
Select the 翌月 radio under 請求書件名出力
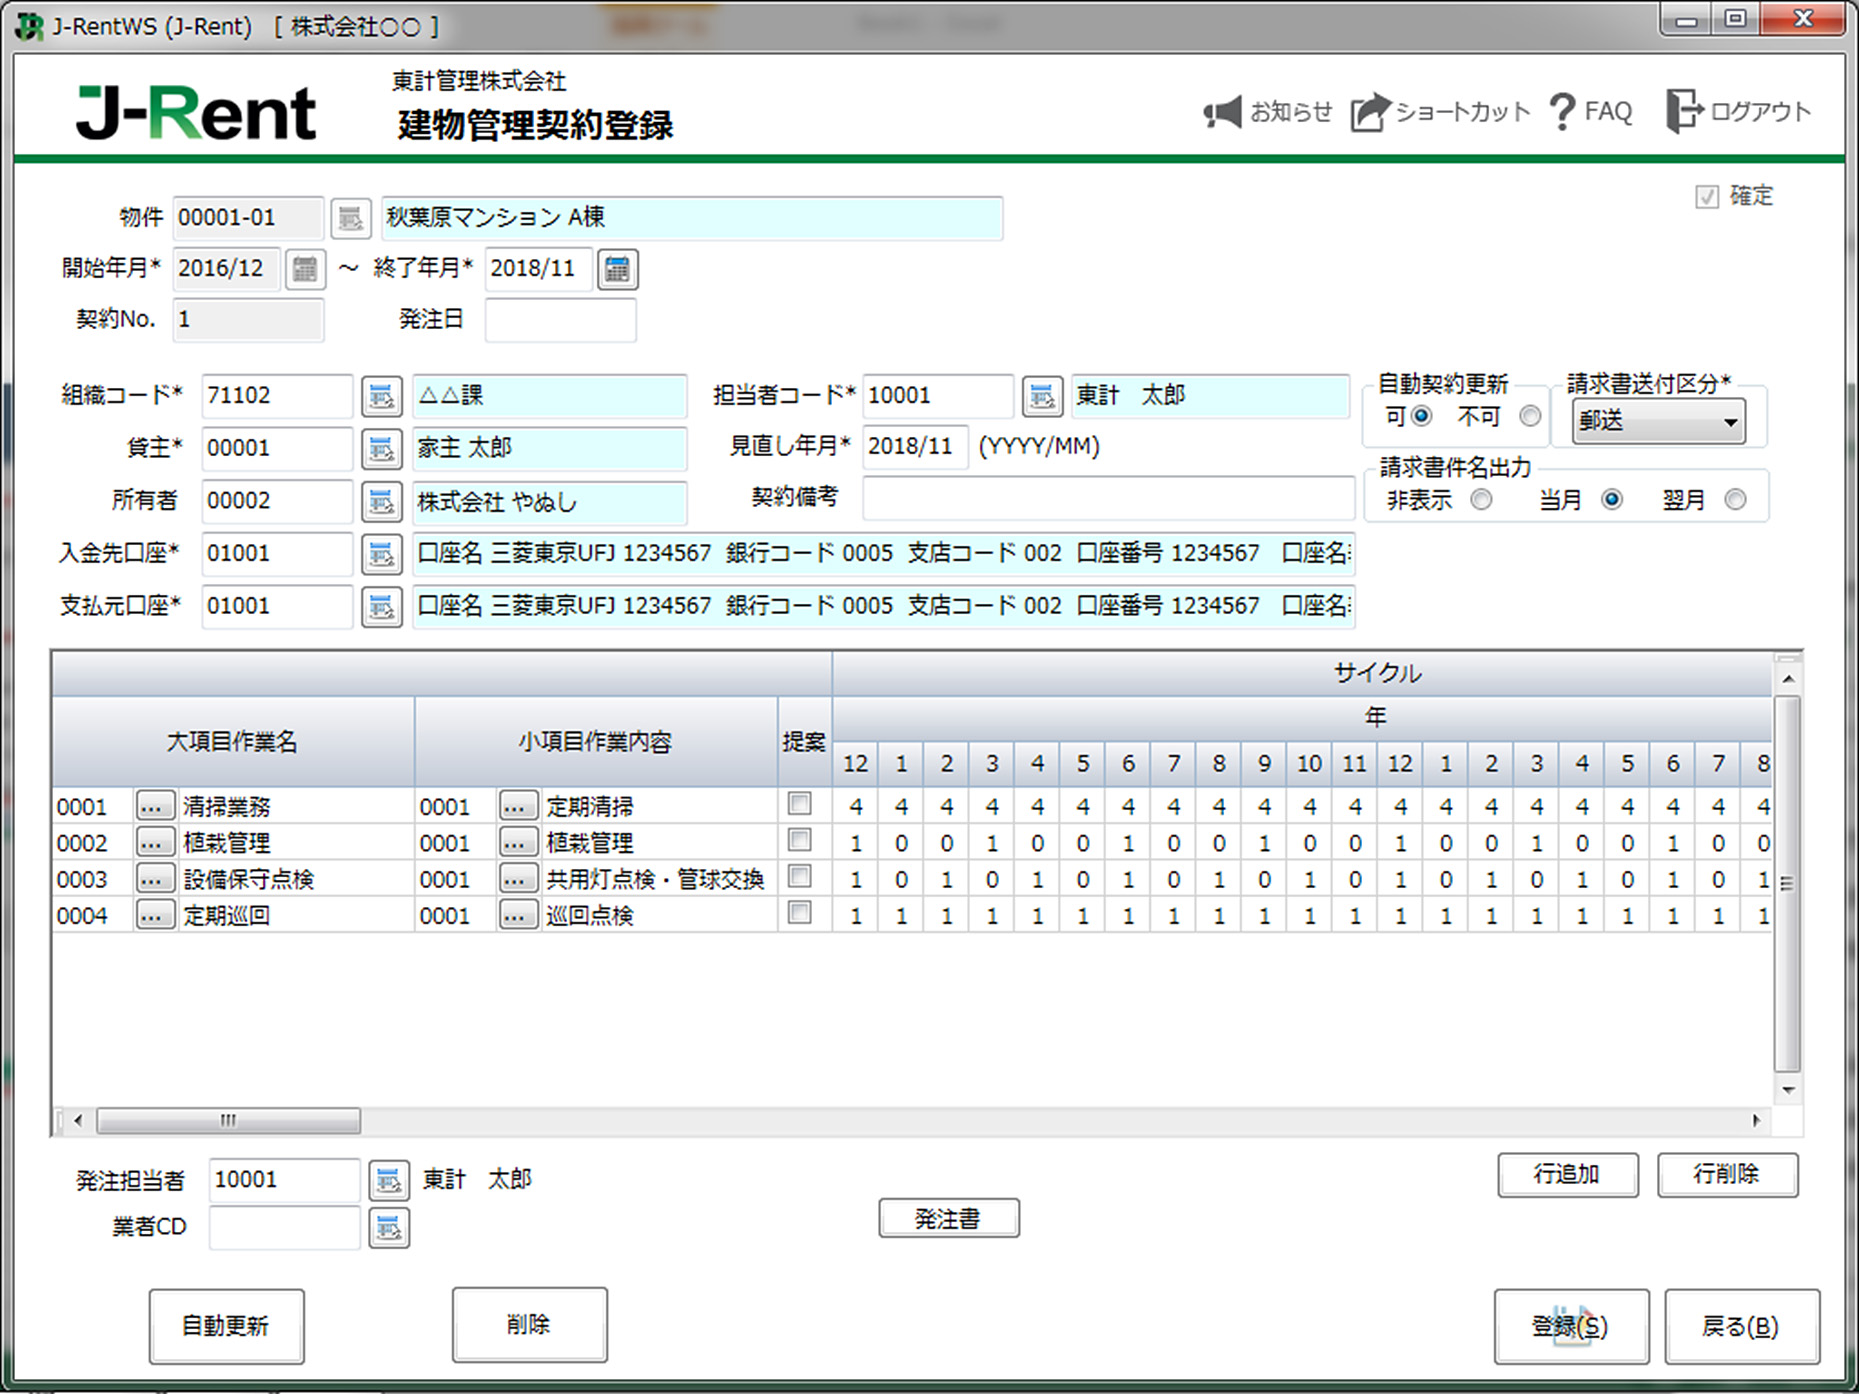coord(1735,499)
